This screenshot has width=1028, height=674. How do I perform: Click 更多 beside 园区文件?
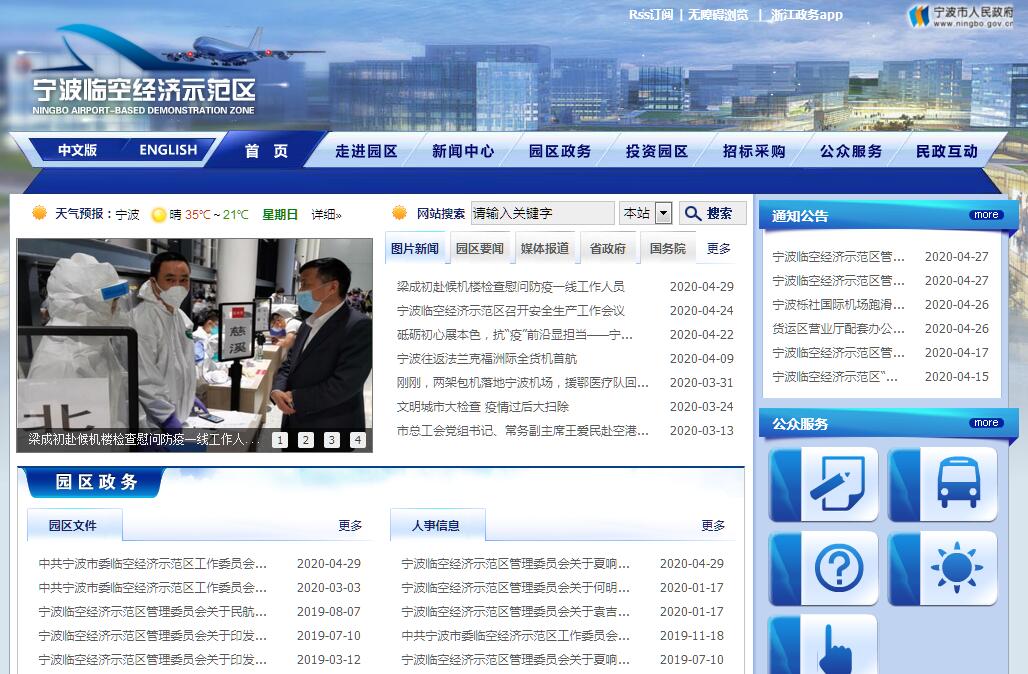(x=350, y=526)
